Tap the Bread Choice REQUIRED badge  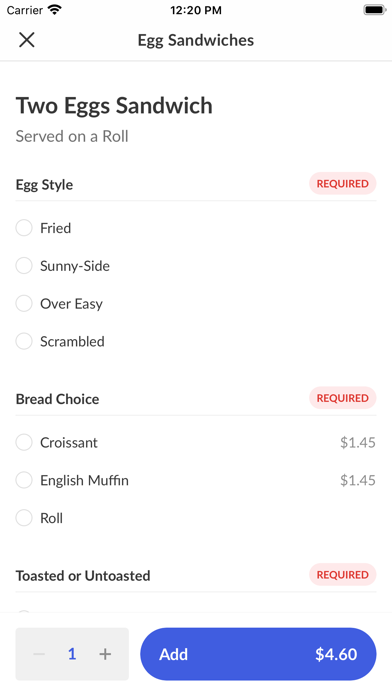[342, 398]
